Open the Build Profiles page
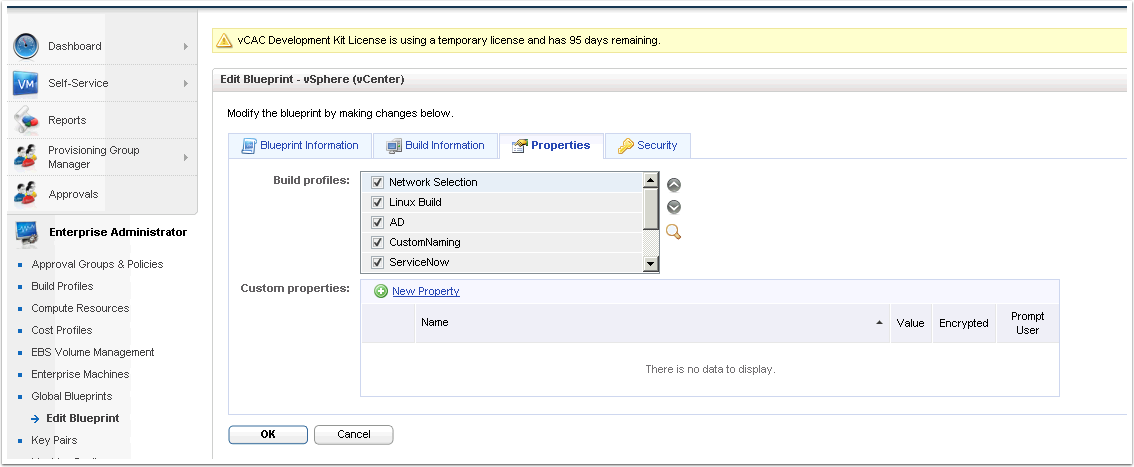The image size is (1134, 467). [62, 286]
